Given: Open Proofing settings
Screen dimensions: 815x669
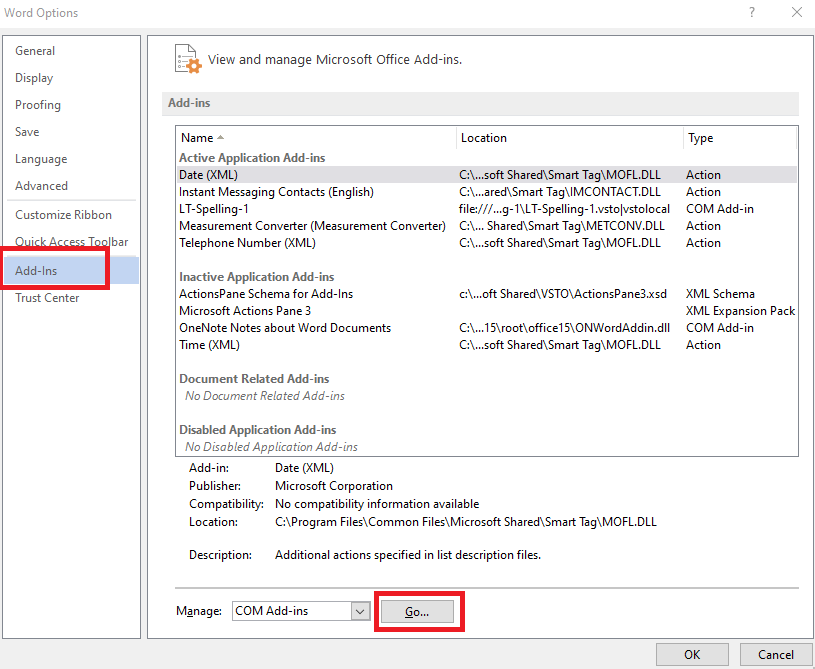Looking at the screenshot, I should tap(37, 105).
